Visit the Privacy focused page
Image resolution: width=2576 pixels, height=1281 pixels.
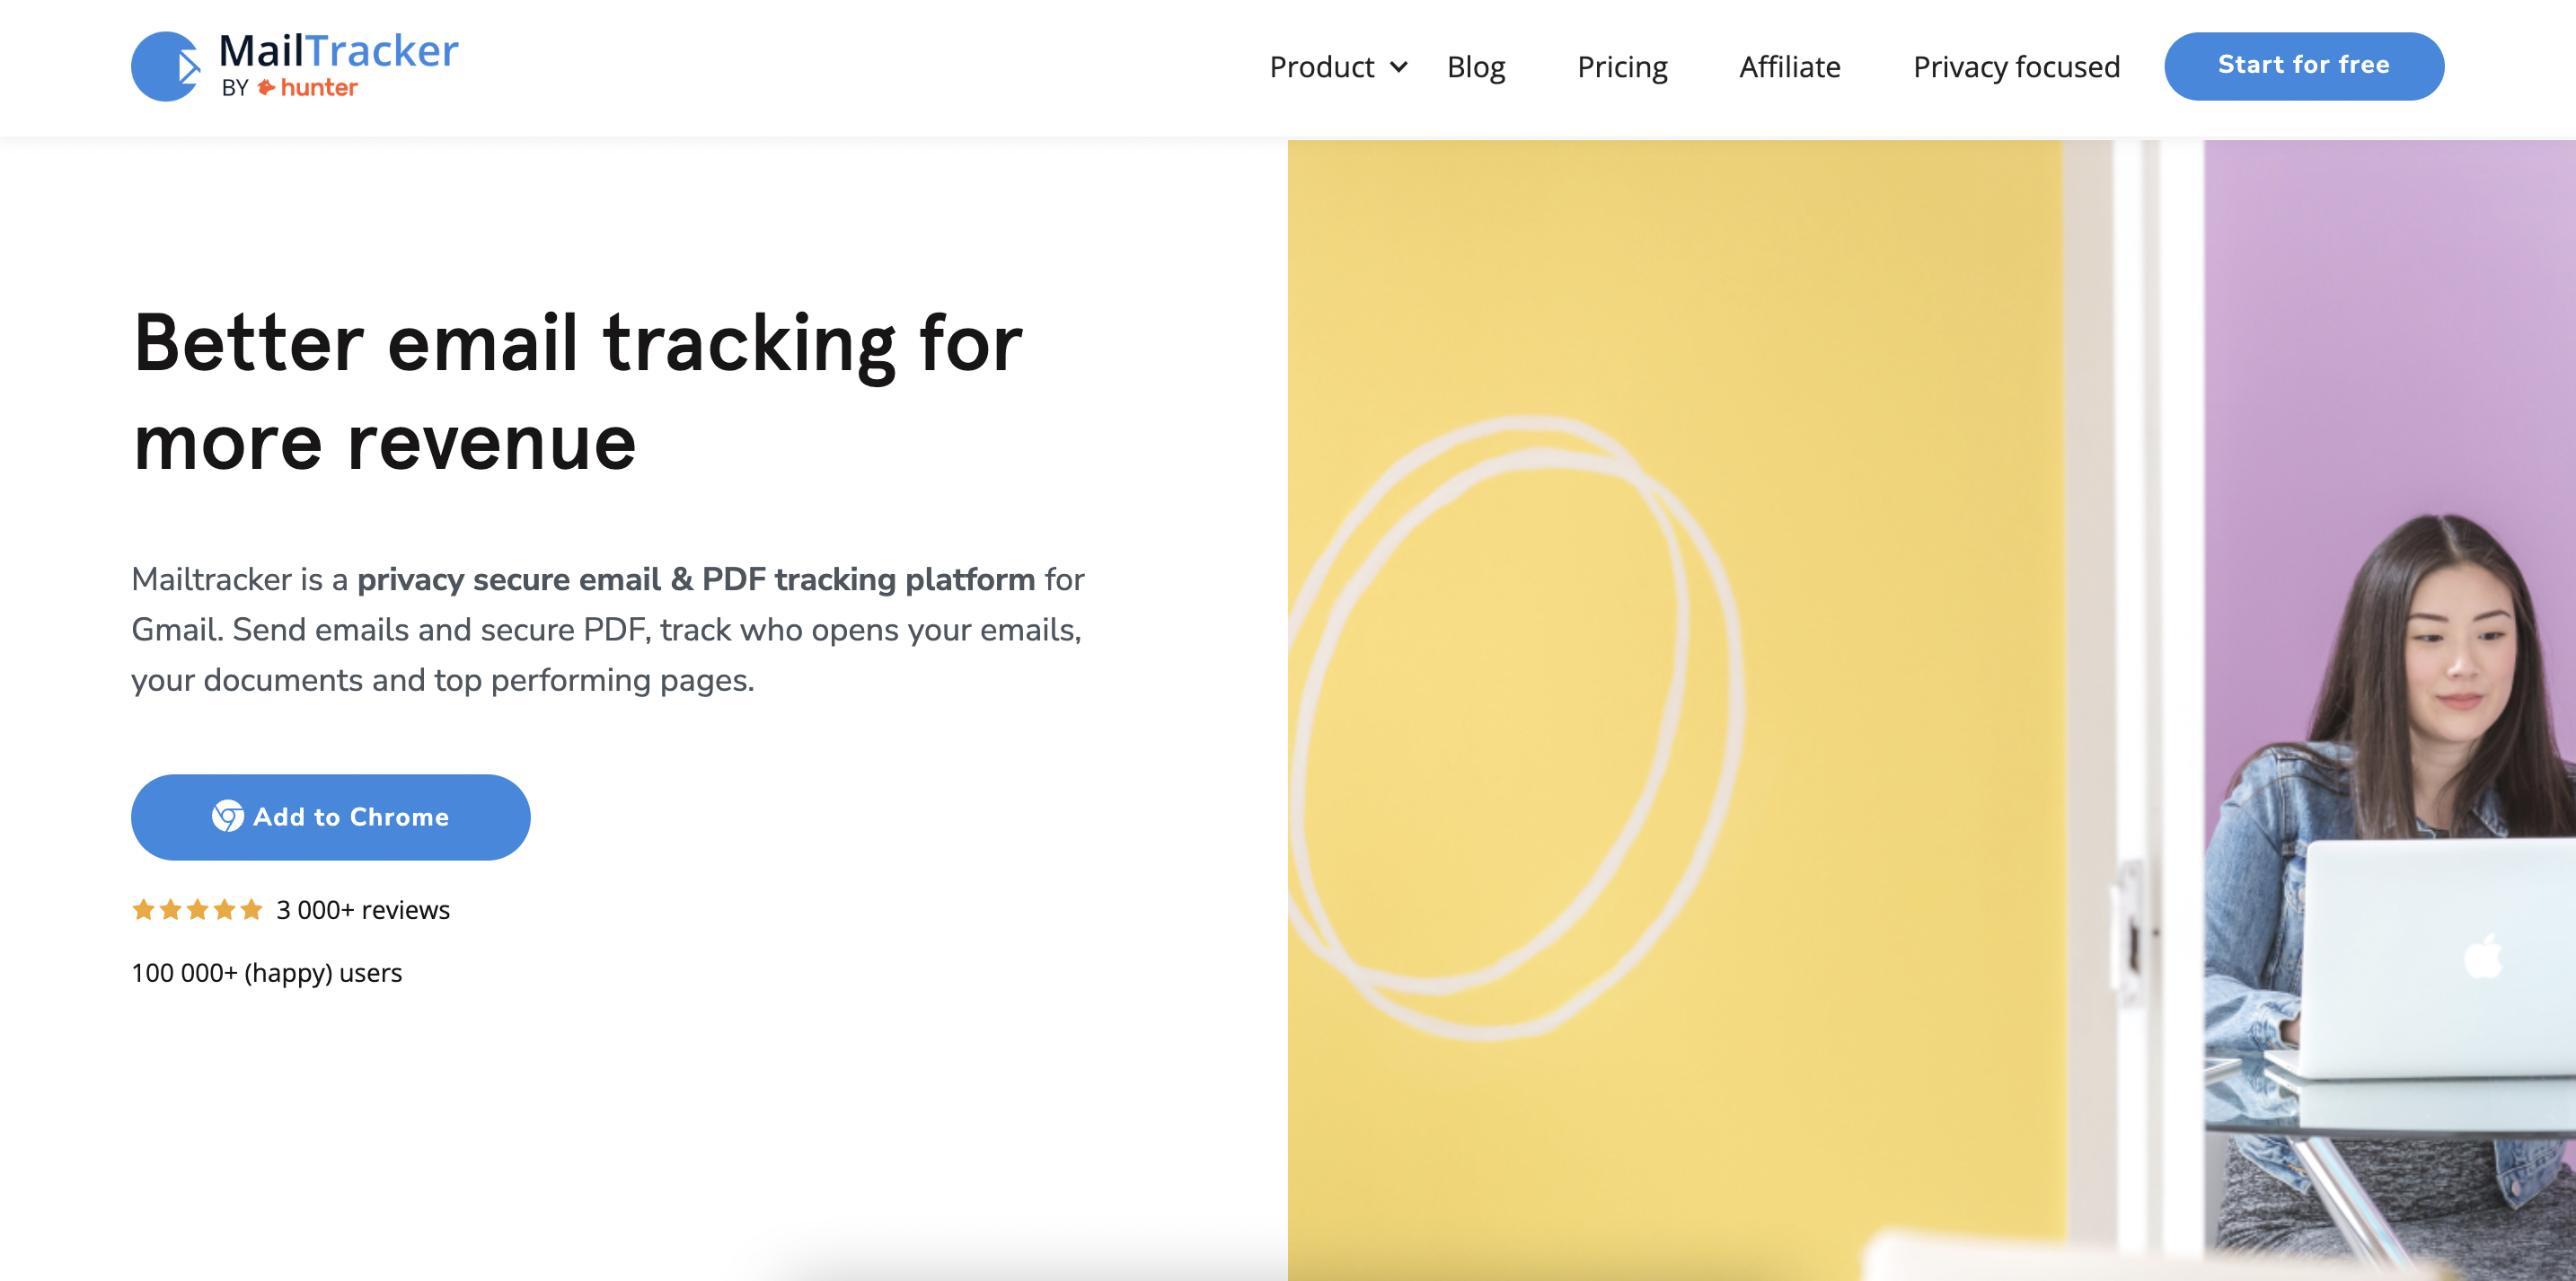2016,67
